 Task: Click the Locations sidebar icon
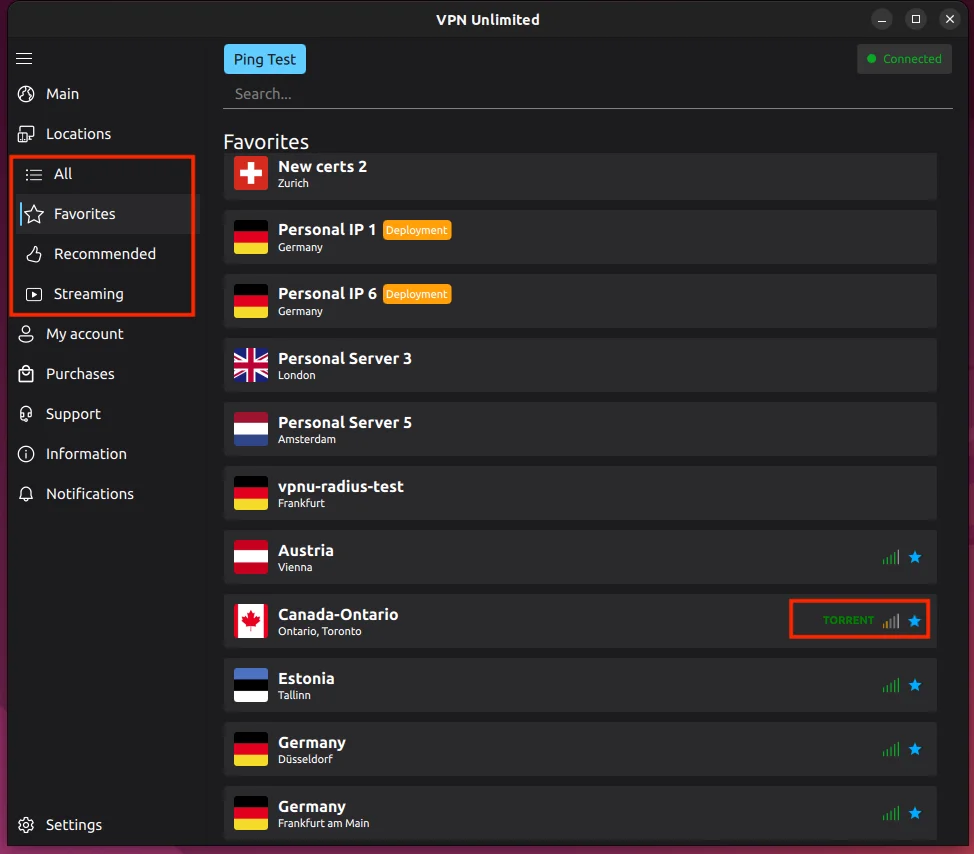point(26,134)
